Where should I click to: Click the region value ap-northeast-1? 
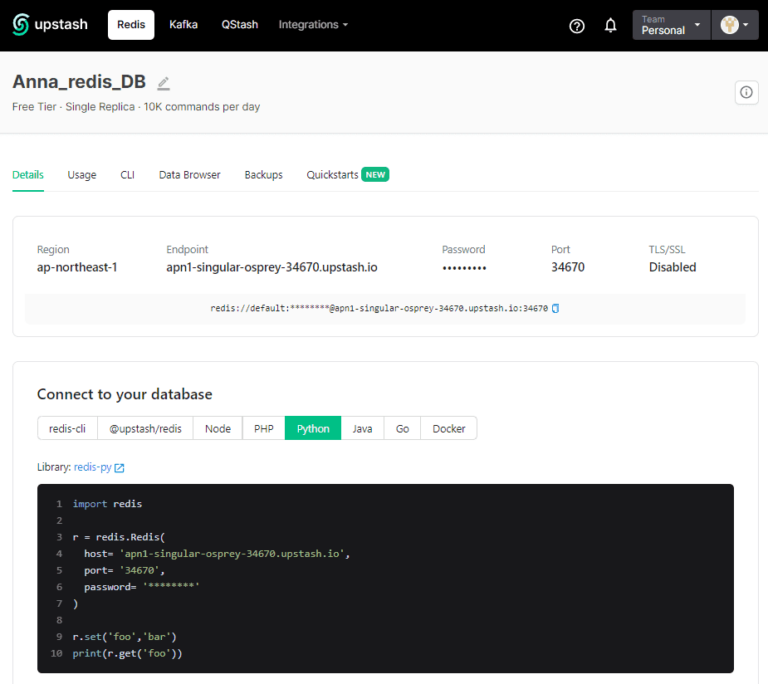tap(77, 268)
